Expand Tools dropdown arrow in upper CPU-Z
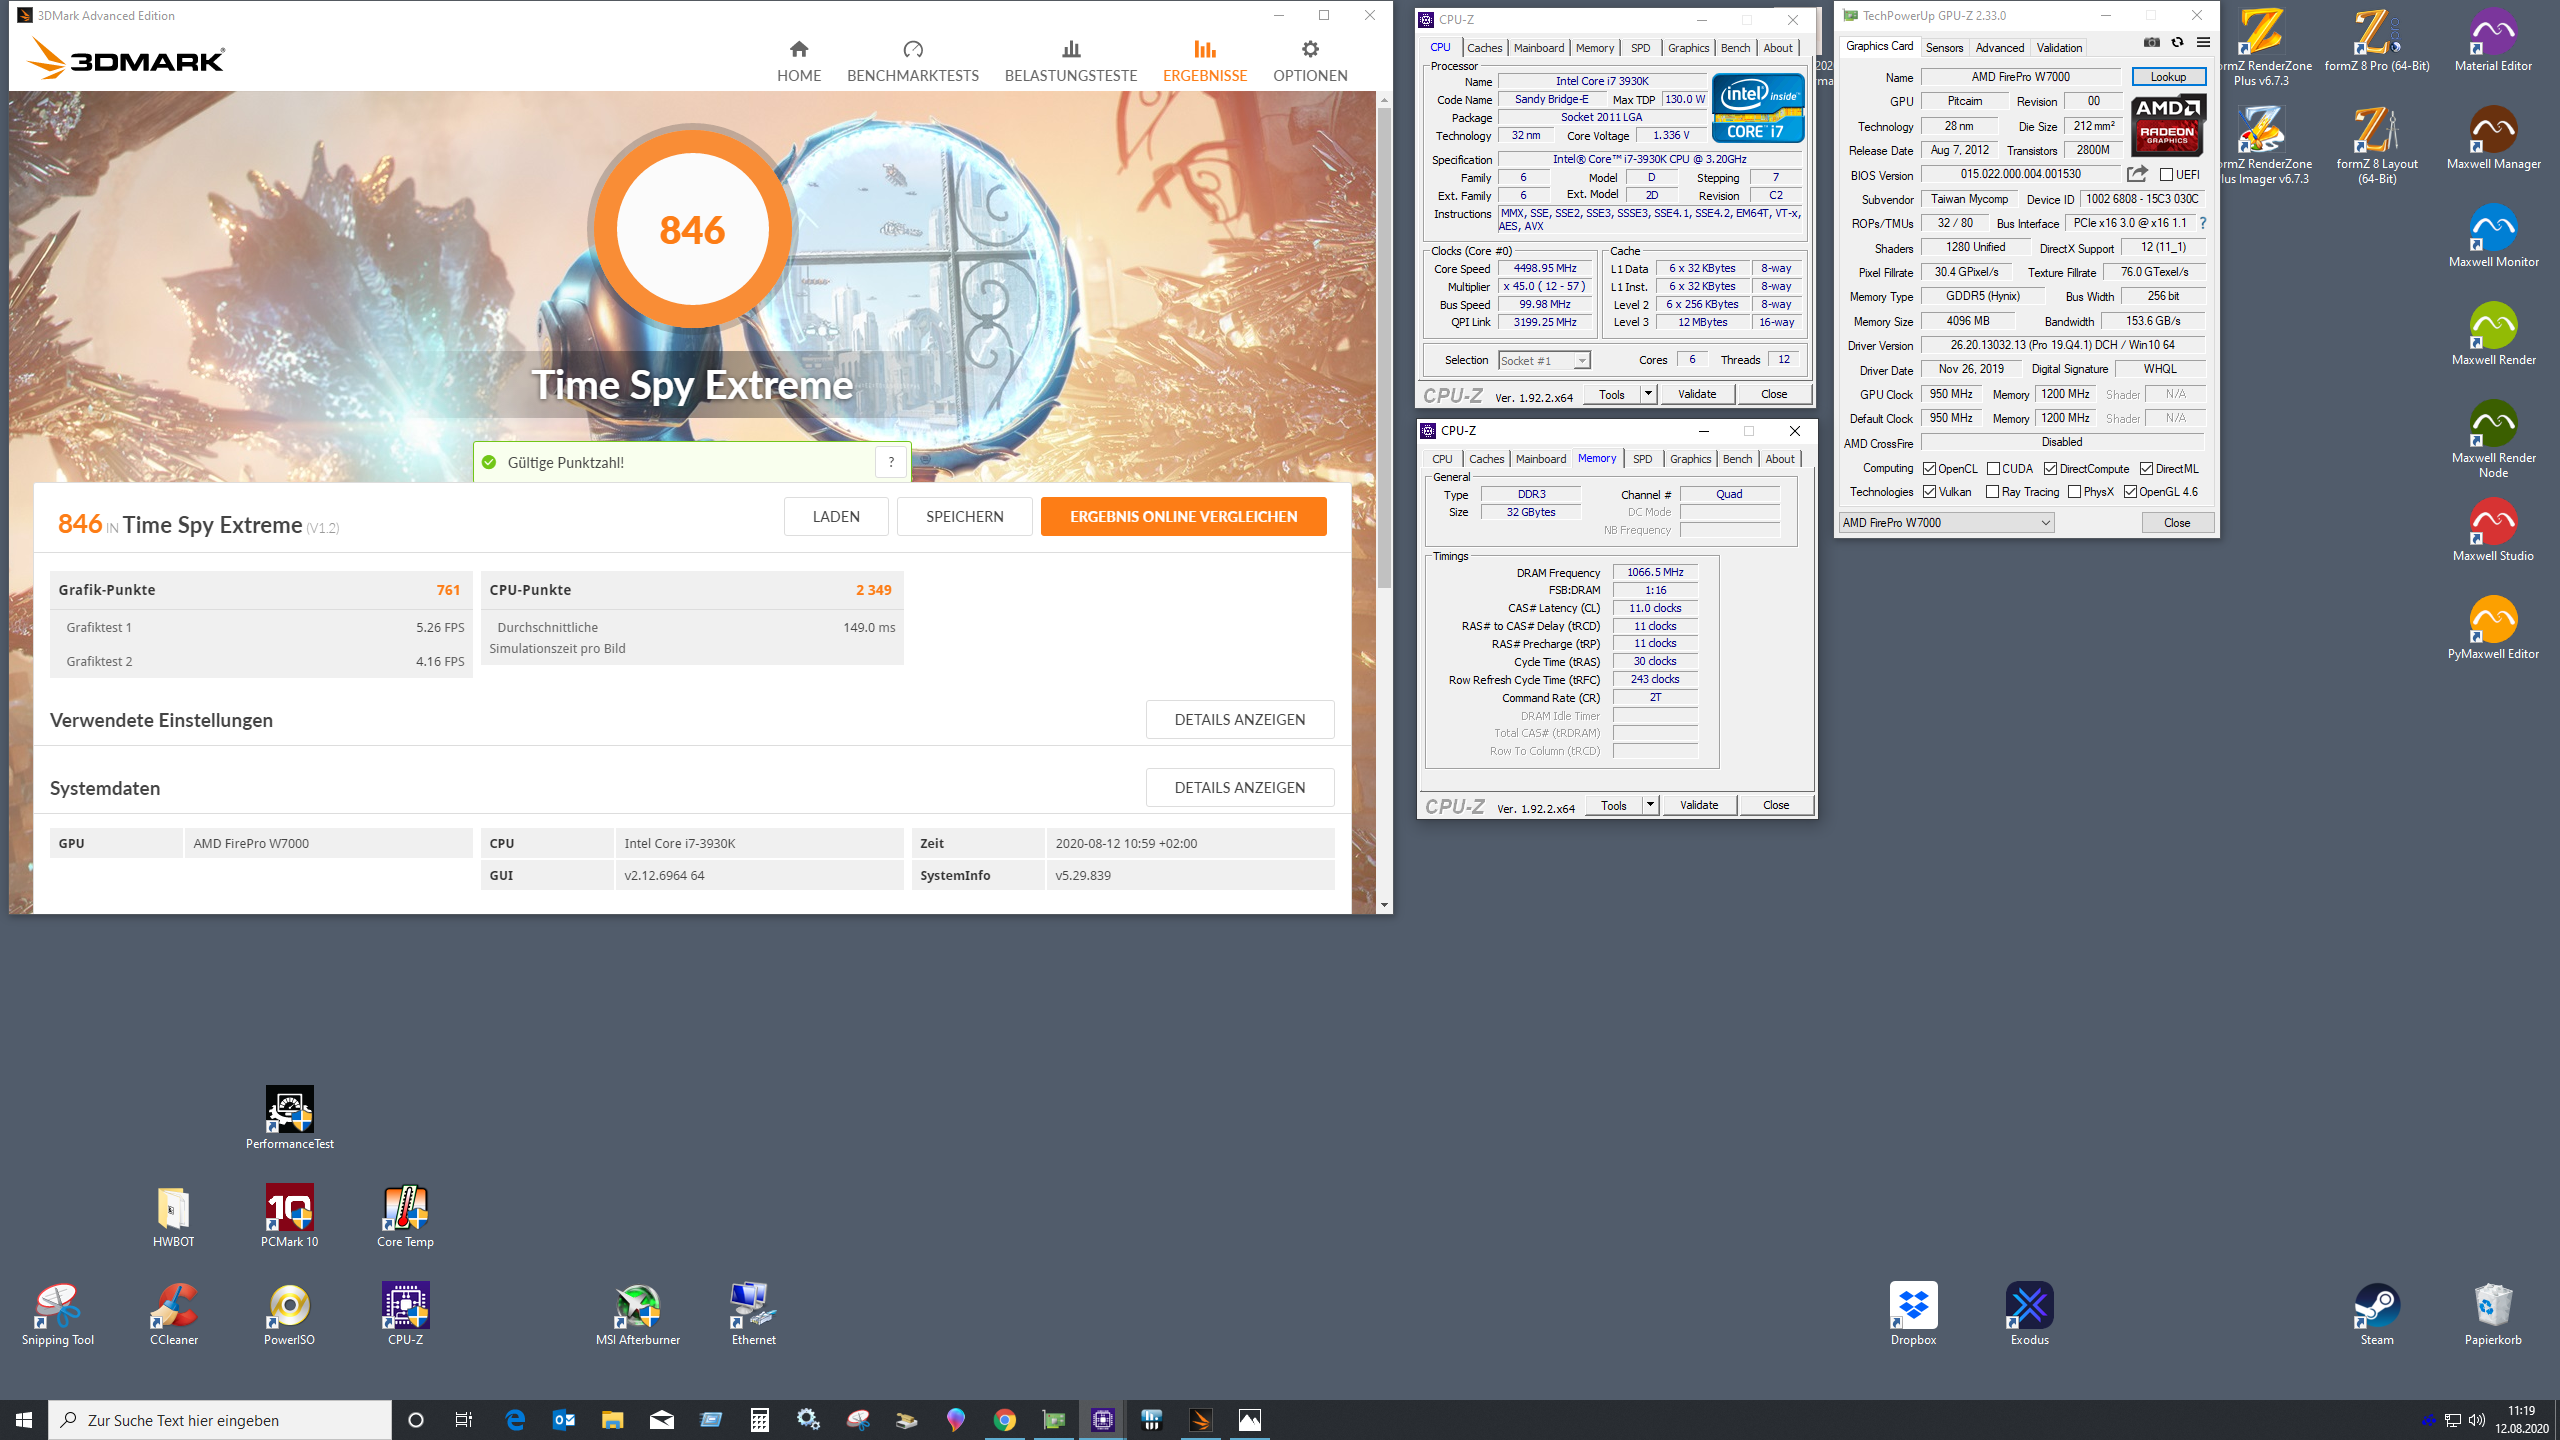 1648,394
